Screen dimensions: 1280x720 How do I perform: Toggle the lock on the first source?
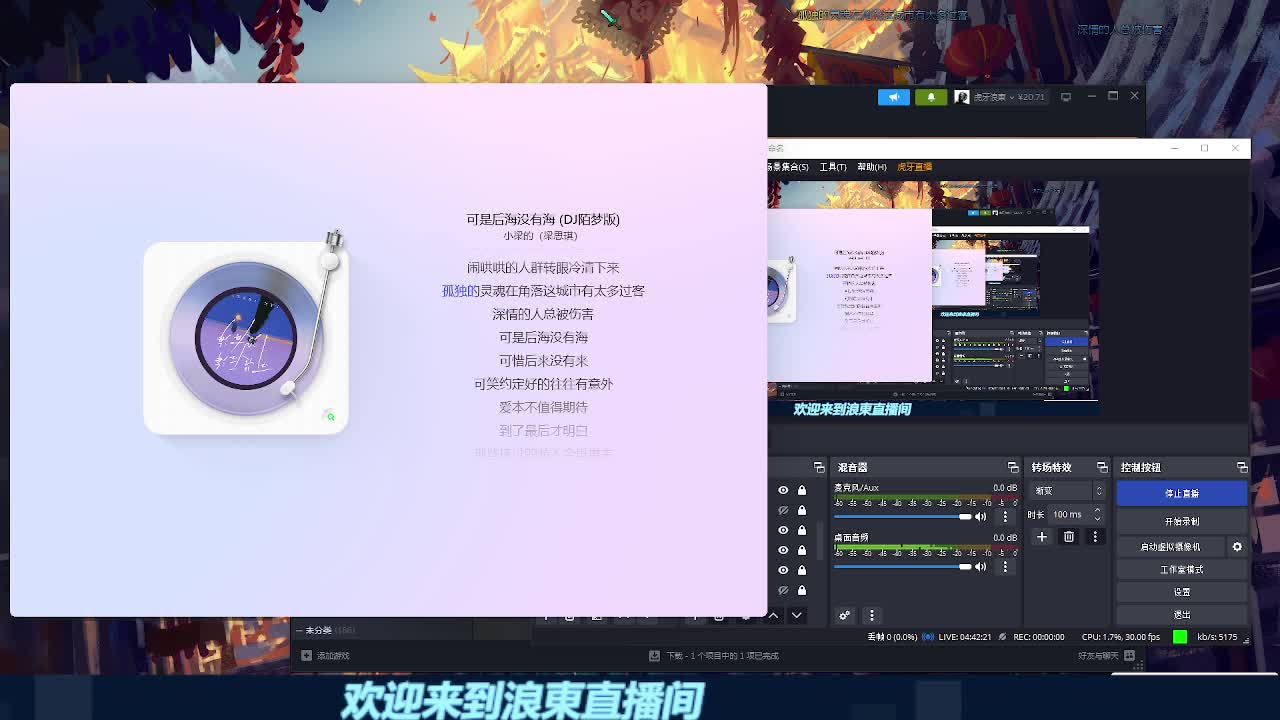click(801, 490)
